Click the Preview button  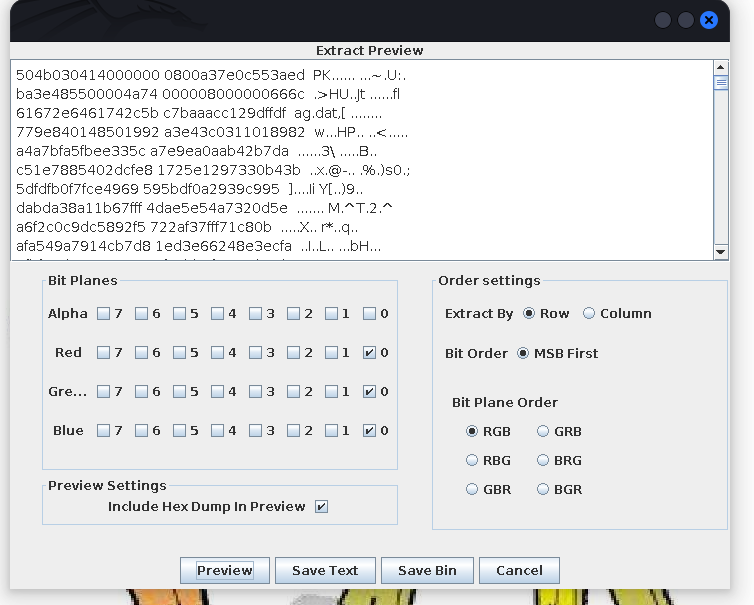point(225,570)
